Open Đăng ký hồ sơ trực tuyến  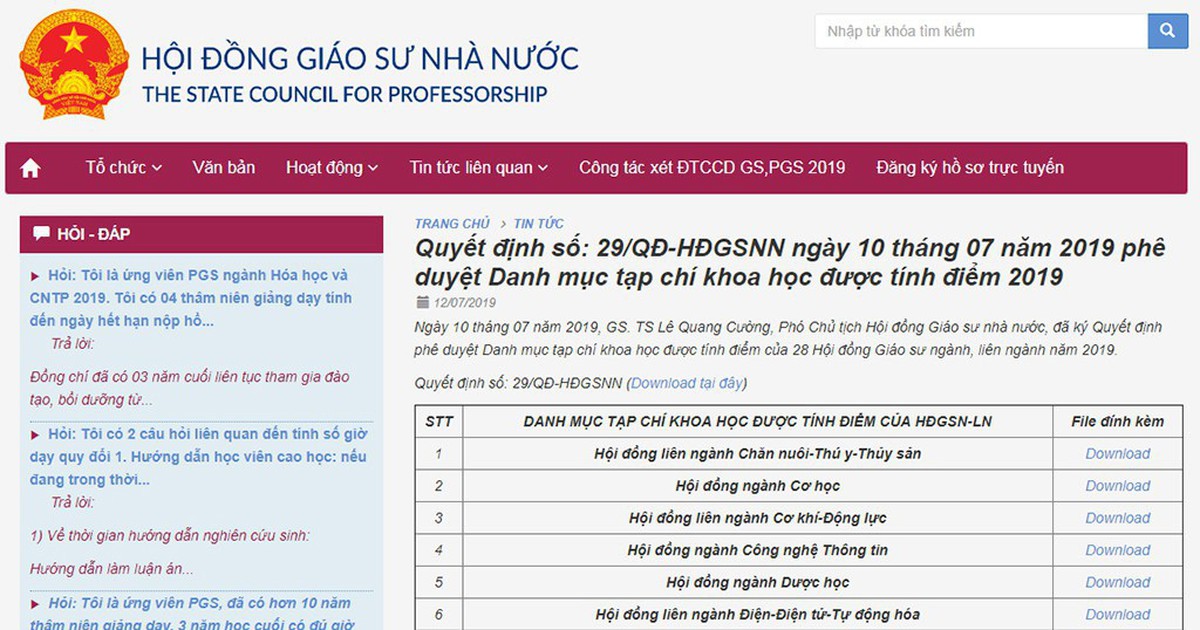click(x=970, y=168)
